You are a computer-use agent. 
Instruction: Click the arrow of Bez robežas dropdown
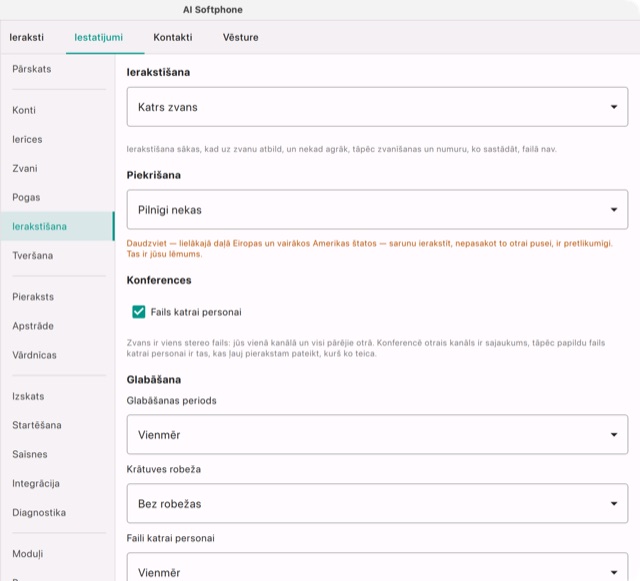pyautogui.click(x=613, y=504)
